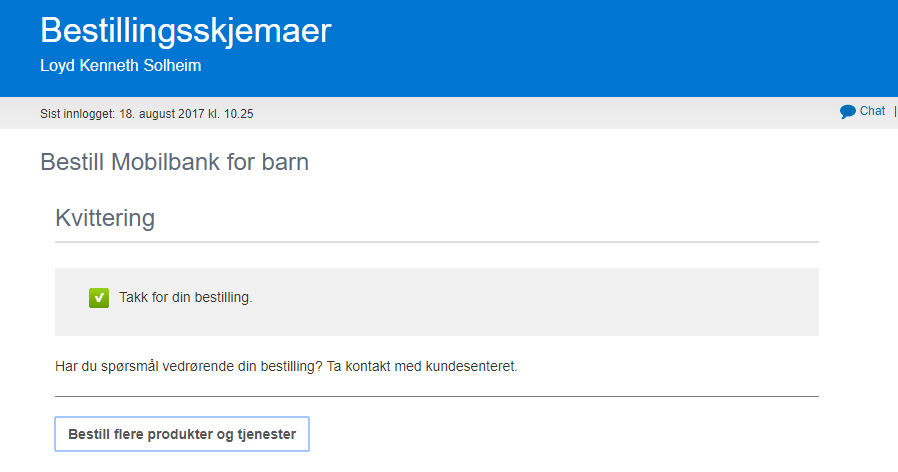
Task: Click the Kvittering section heading
Action: pos(105,217)
